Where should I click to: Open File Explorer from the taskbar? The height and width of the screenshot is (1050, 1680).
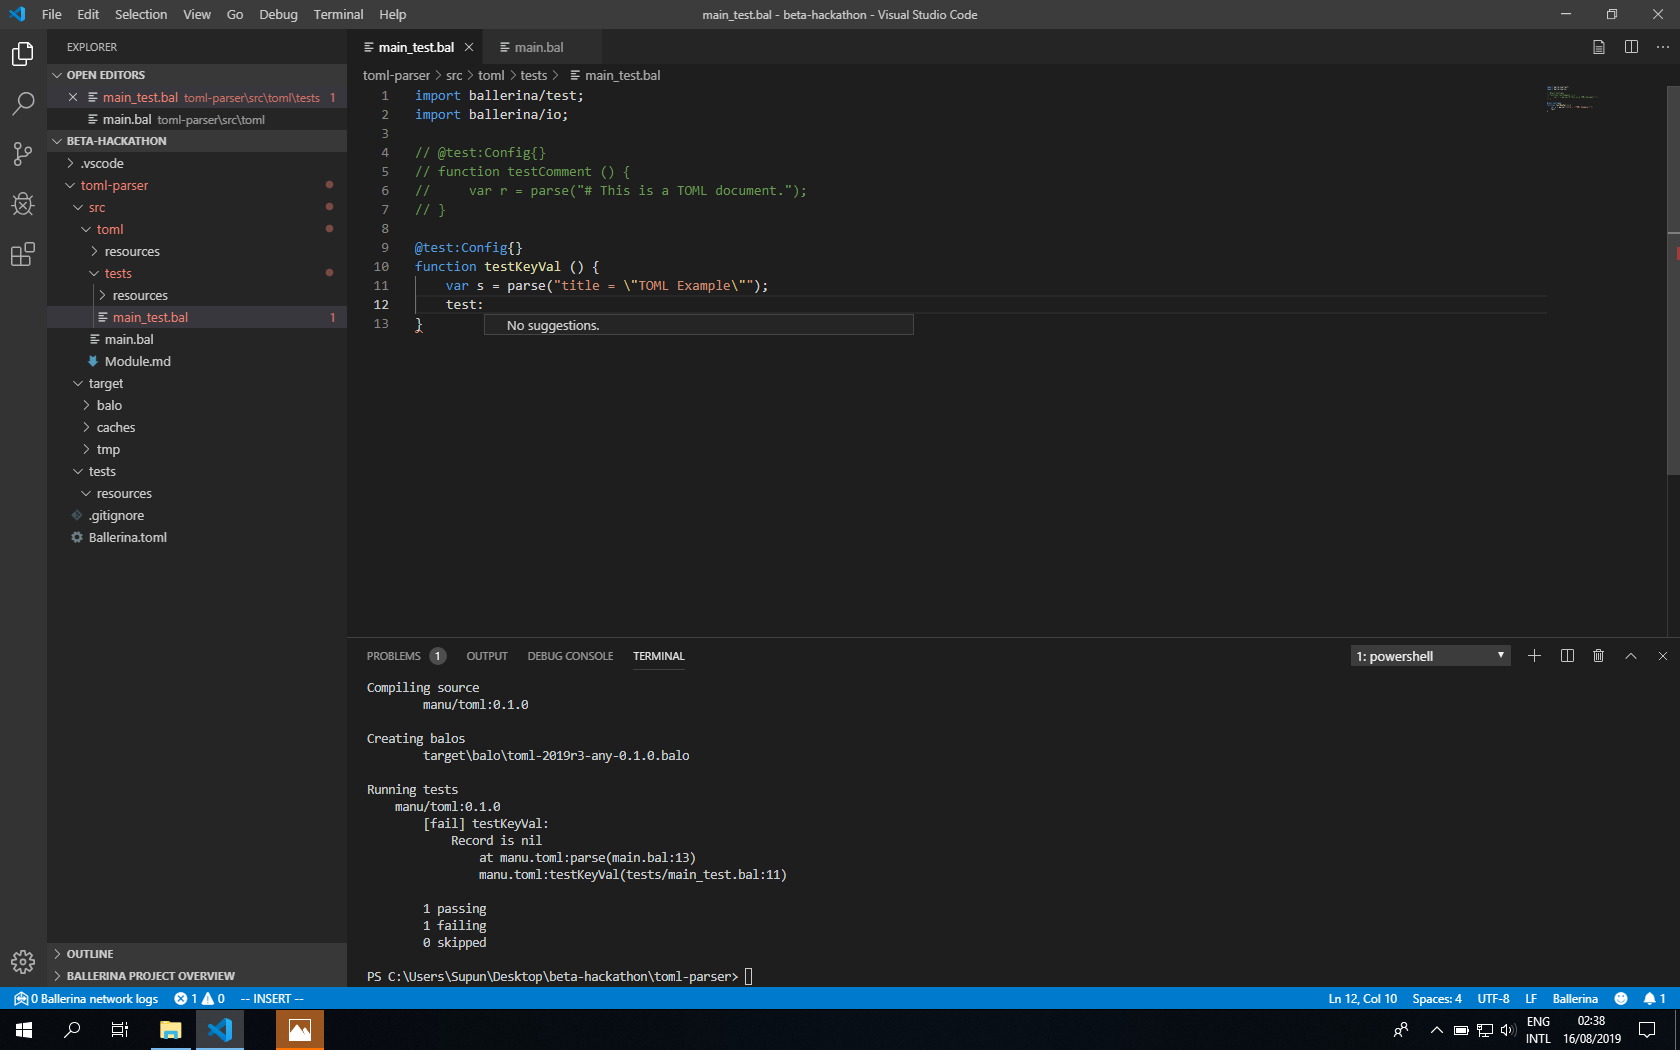pos(171,1030)
